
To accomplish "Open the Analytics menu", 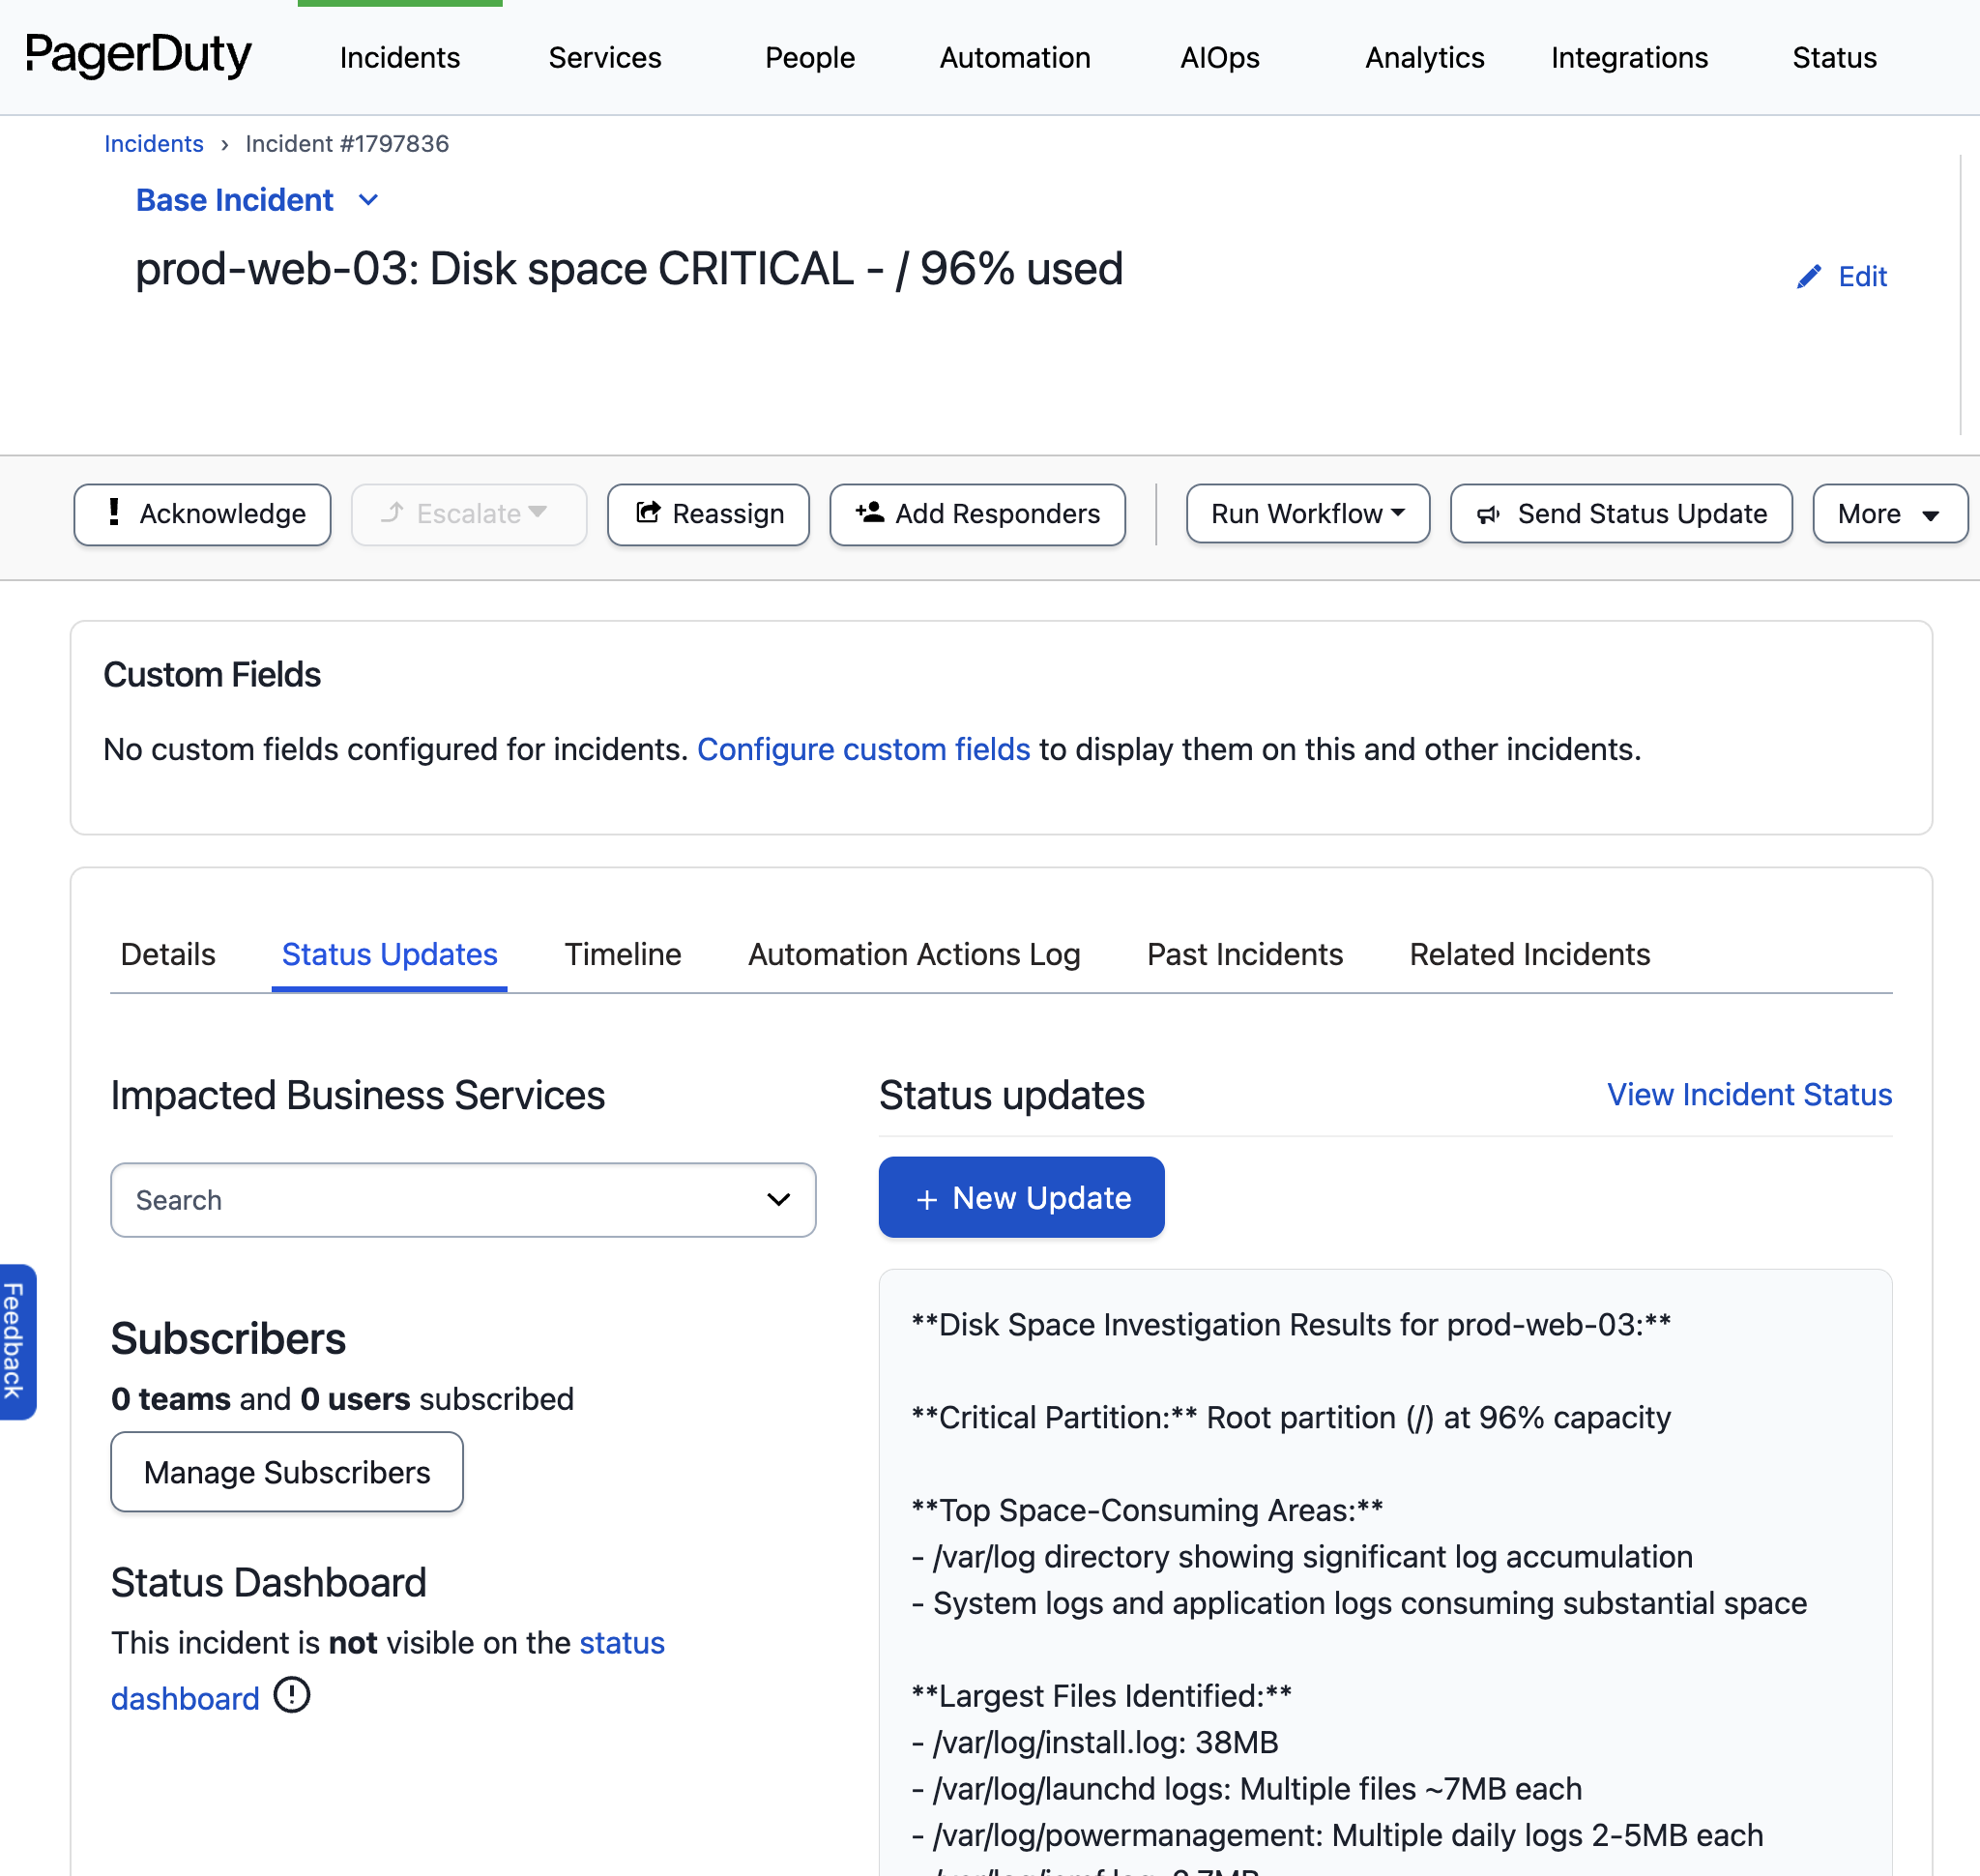I will click(x=1424, y=58).
